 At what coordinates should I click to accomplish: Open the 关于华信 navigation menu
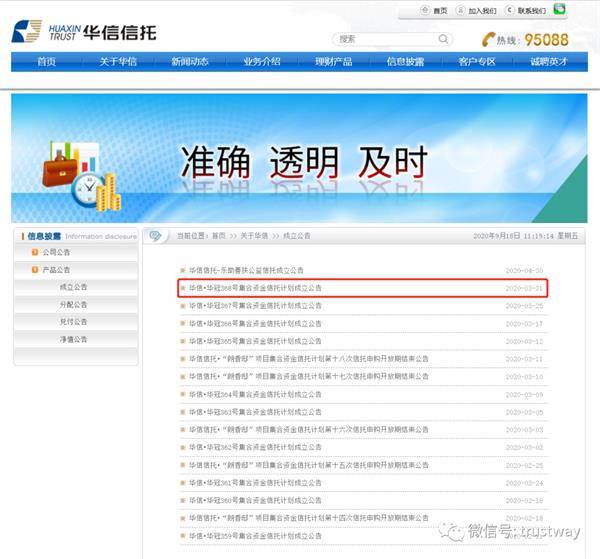(x=118, y=62)
